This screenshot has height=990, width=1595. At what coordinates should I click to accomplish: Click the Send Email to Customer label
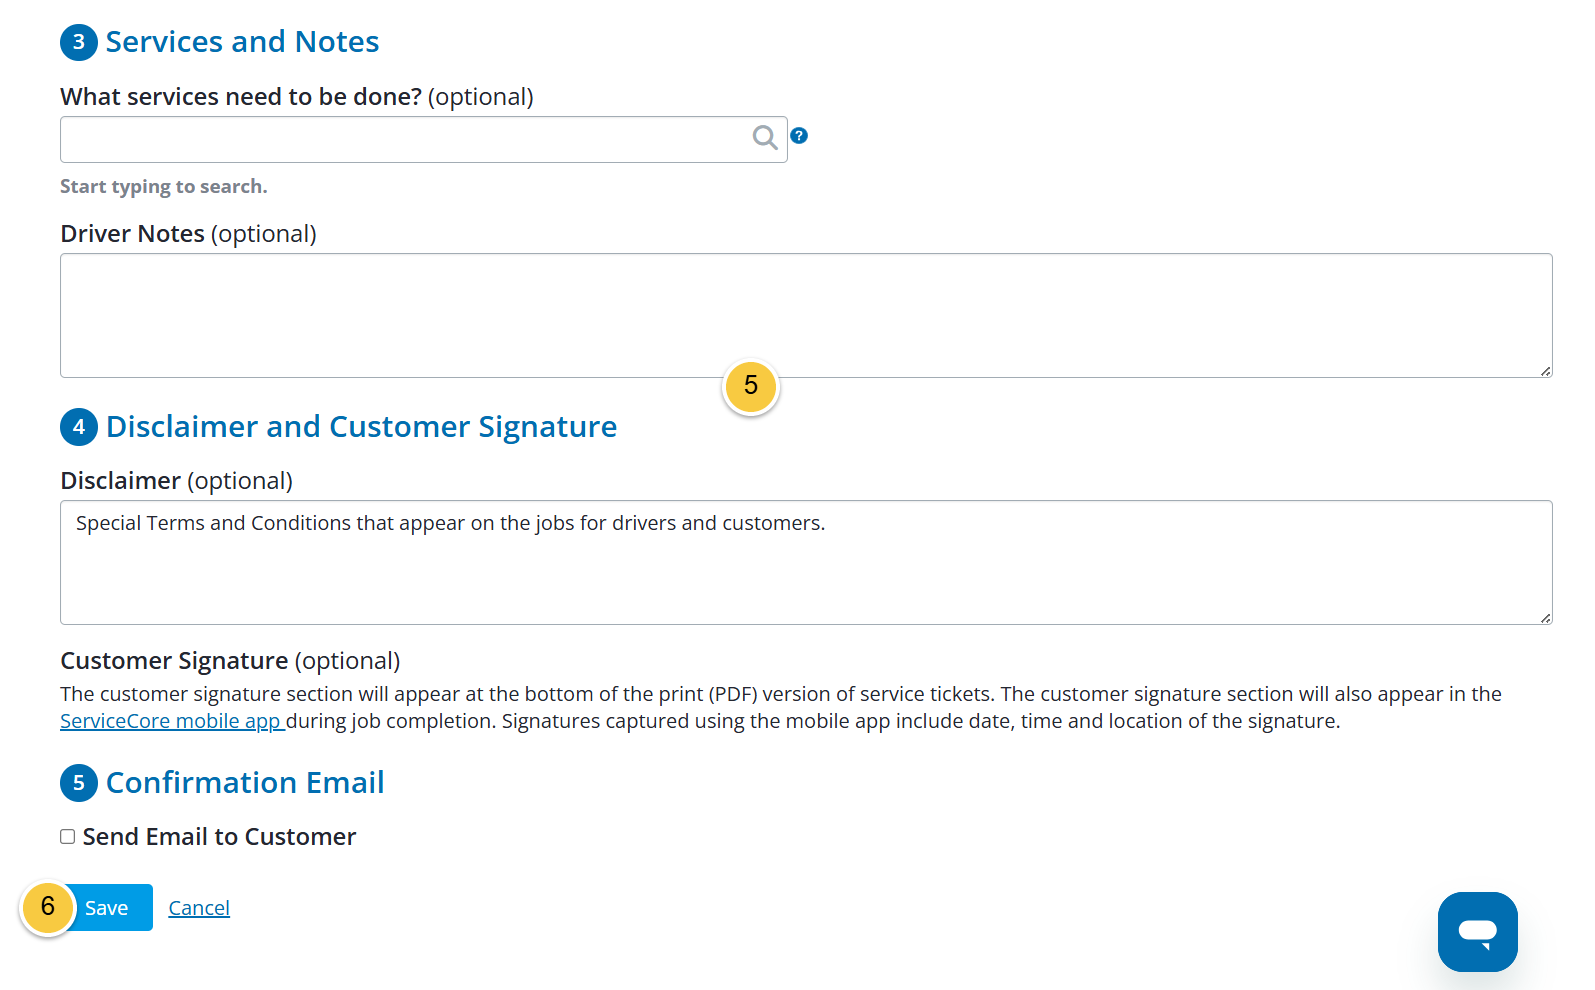click(x=219, y=837)
